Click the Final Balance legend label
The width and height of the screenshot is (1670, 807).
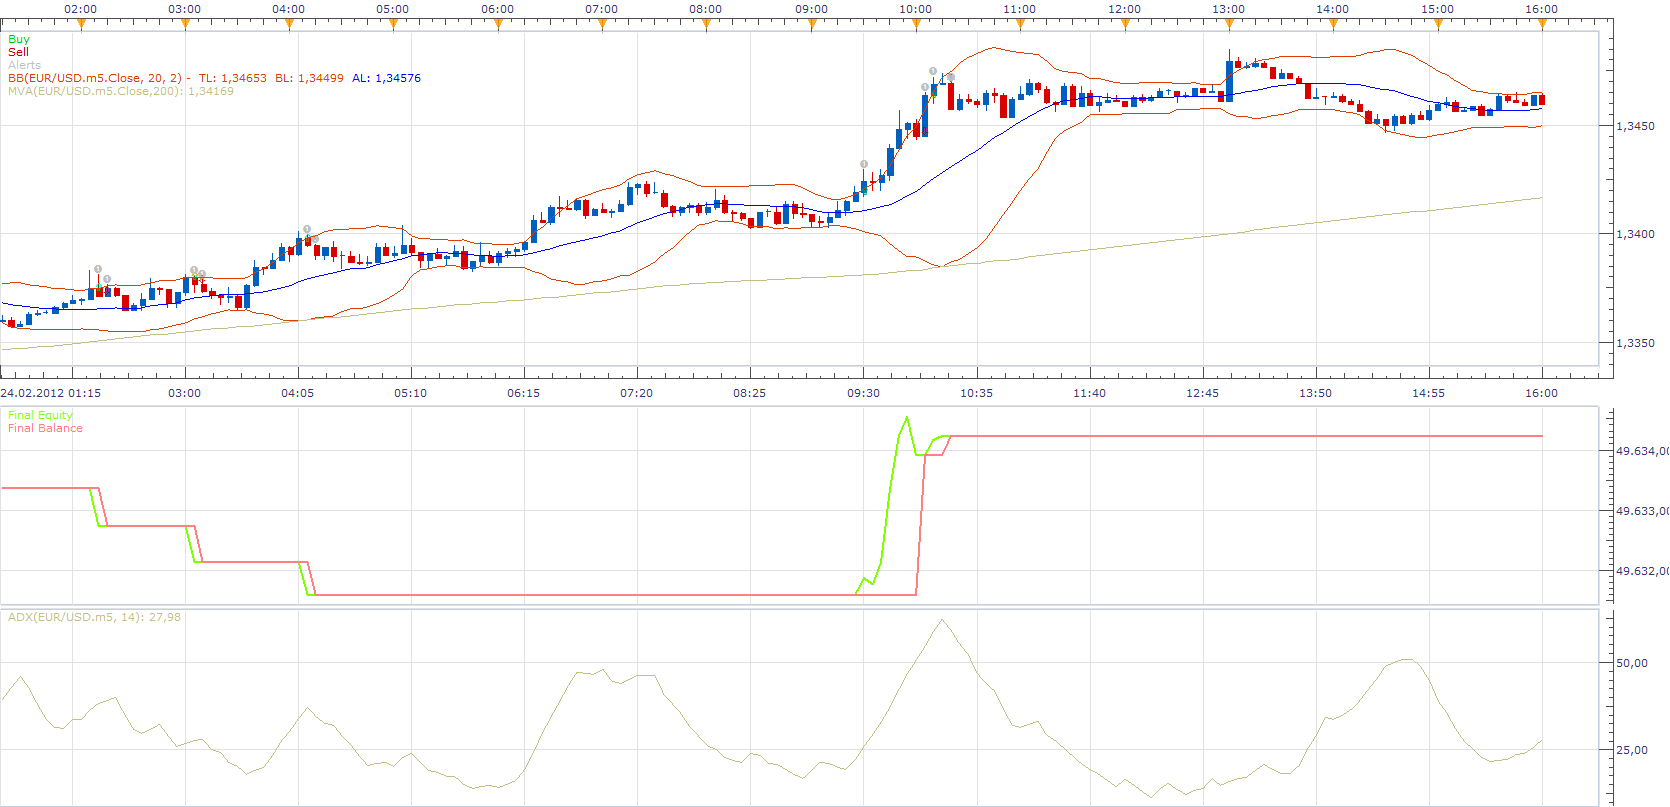tap(45, 428)
